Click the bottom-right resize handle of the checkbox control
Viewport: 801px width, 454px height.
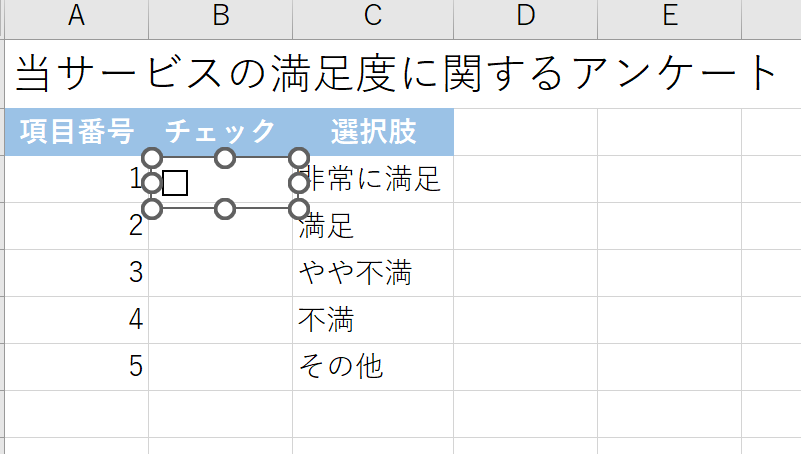pos(298,208)
